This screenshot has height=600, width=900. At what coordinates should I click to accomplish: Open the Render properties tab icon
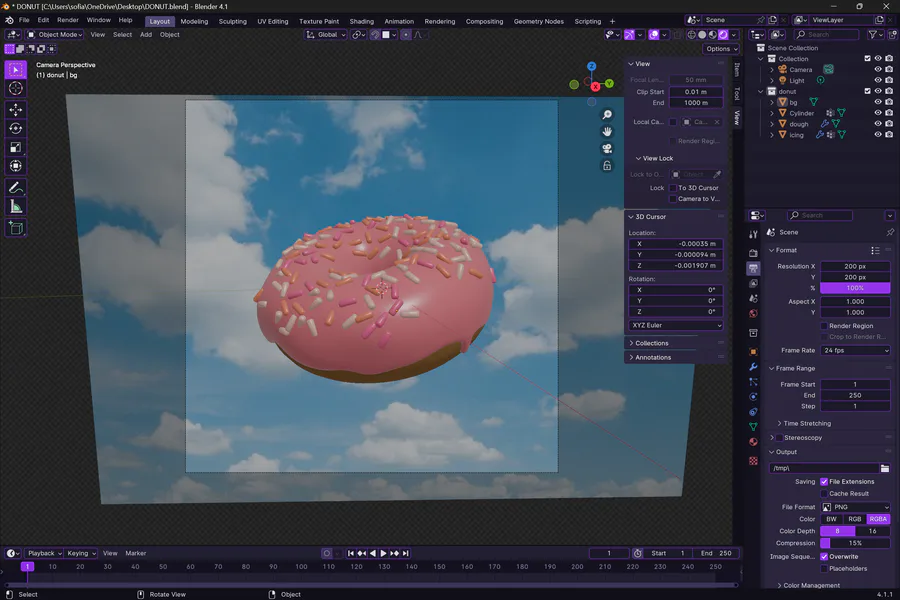click(x=753, y=253)
